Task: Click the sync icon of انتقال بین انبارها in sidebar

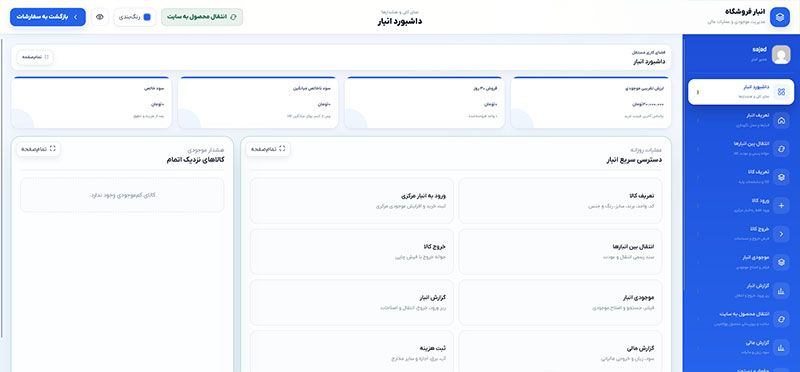Action: tap(781, 149)
